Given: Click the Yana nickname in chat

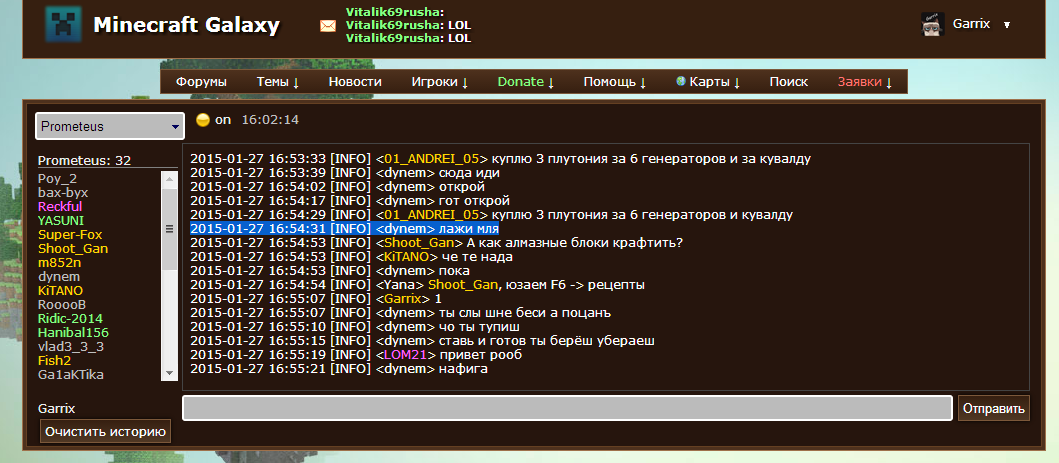Looking at the screenshot, I should 398,285.
